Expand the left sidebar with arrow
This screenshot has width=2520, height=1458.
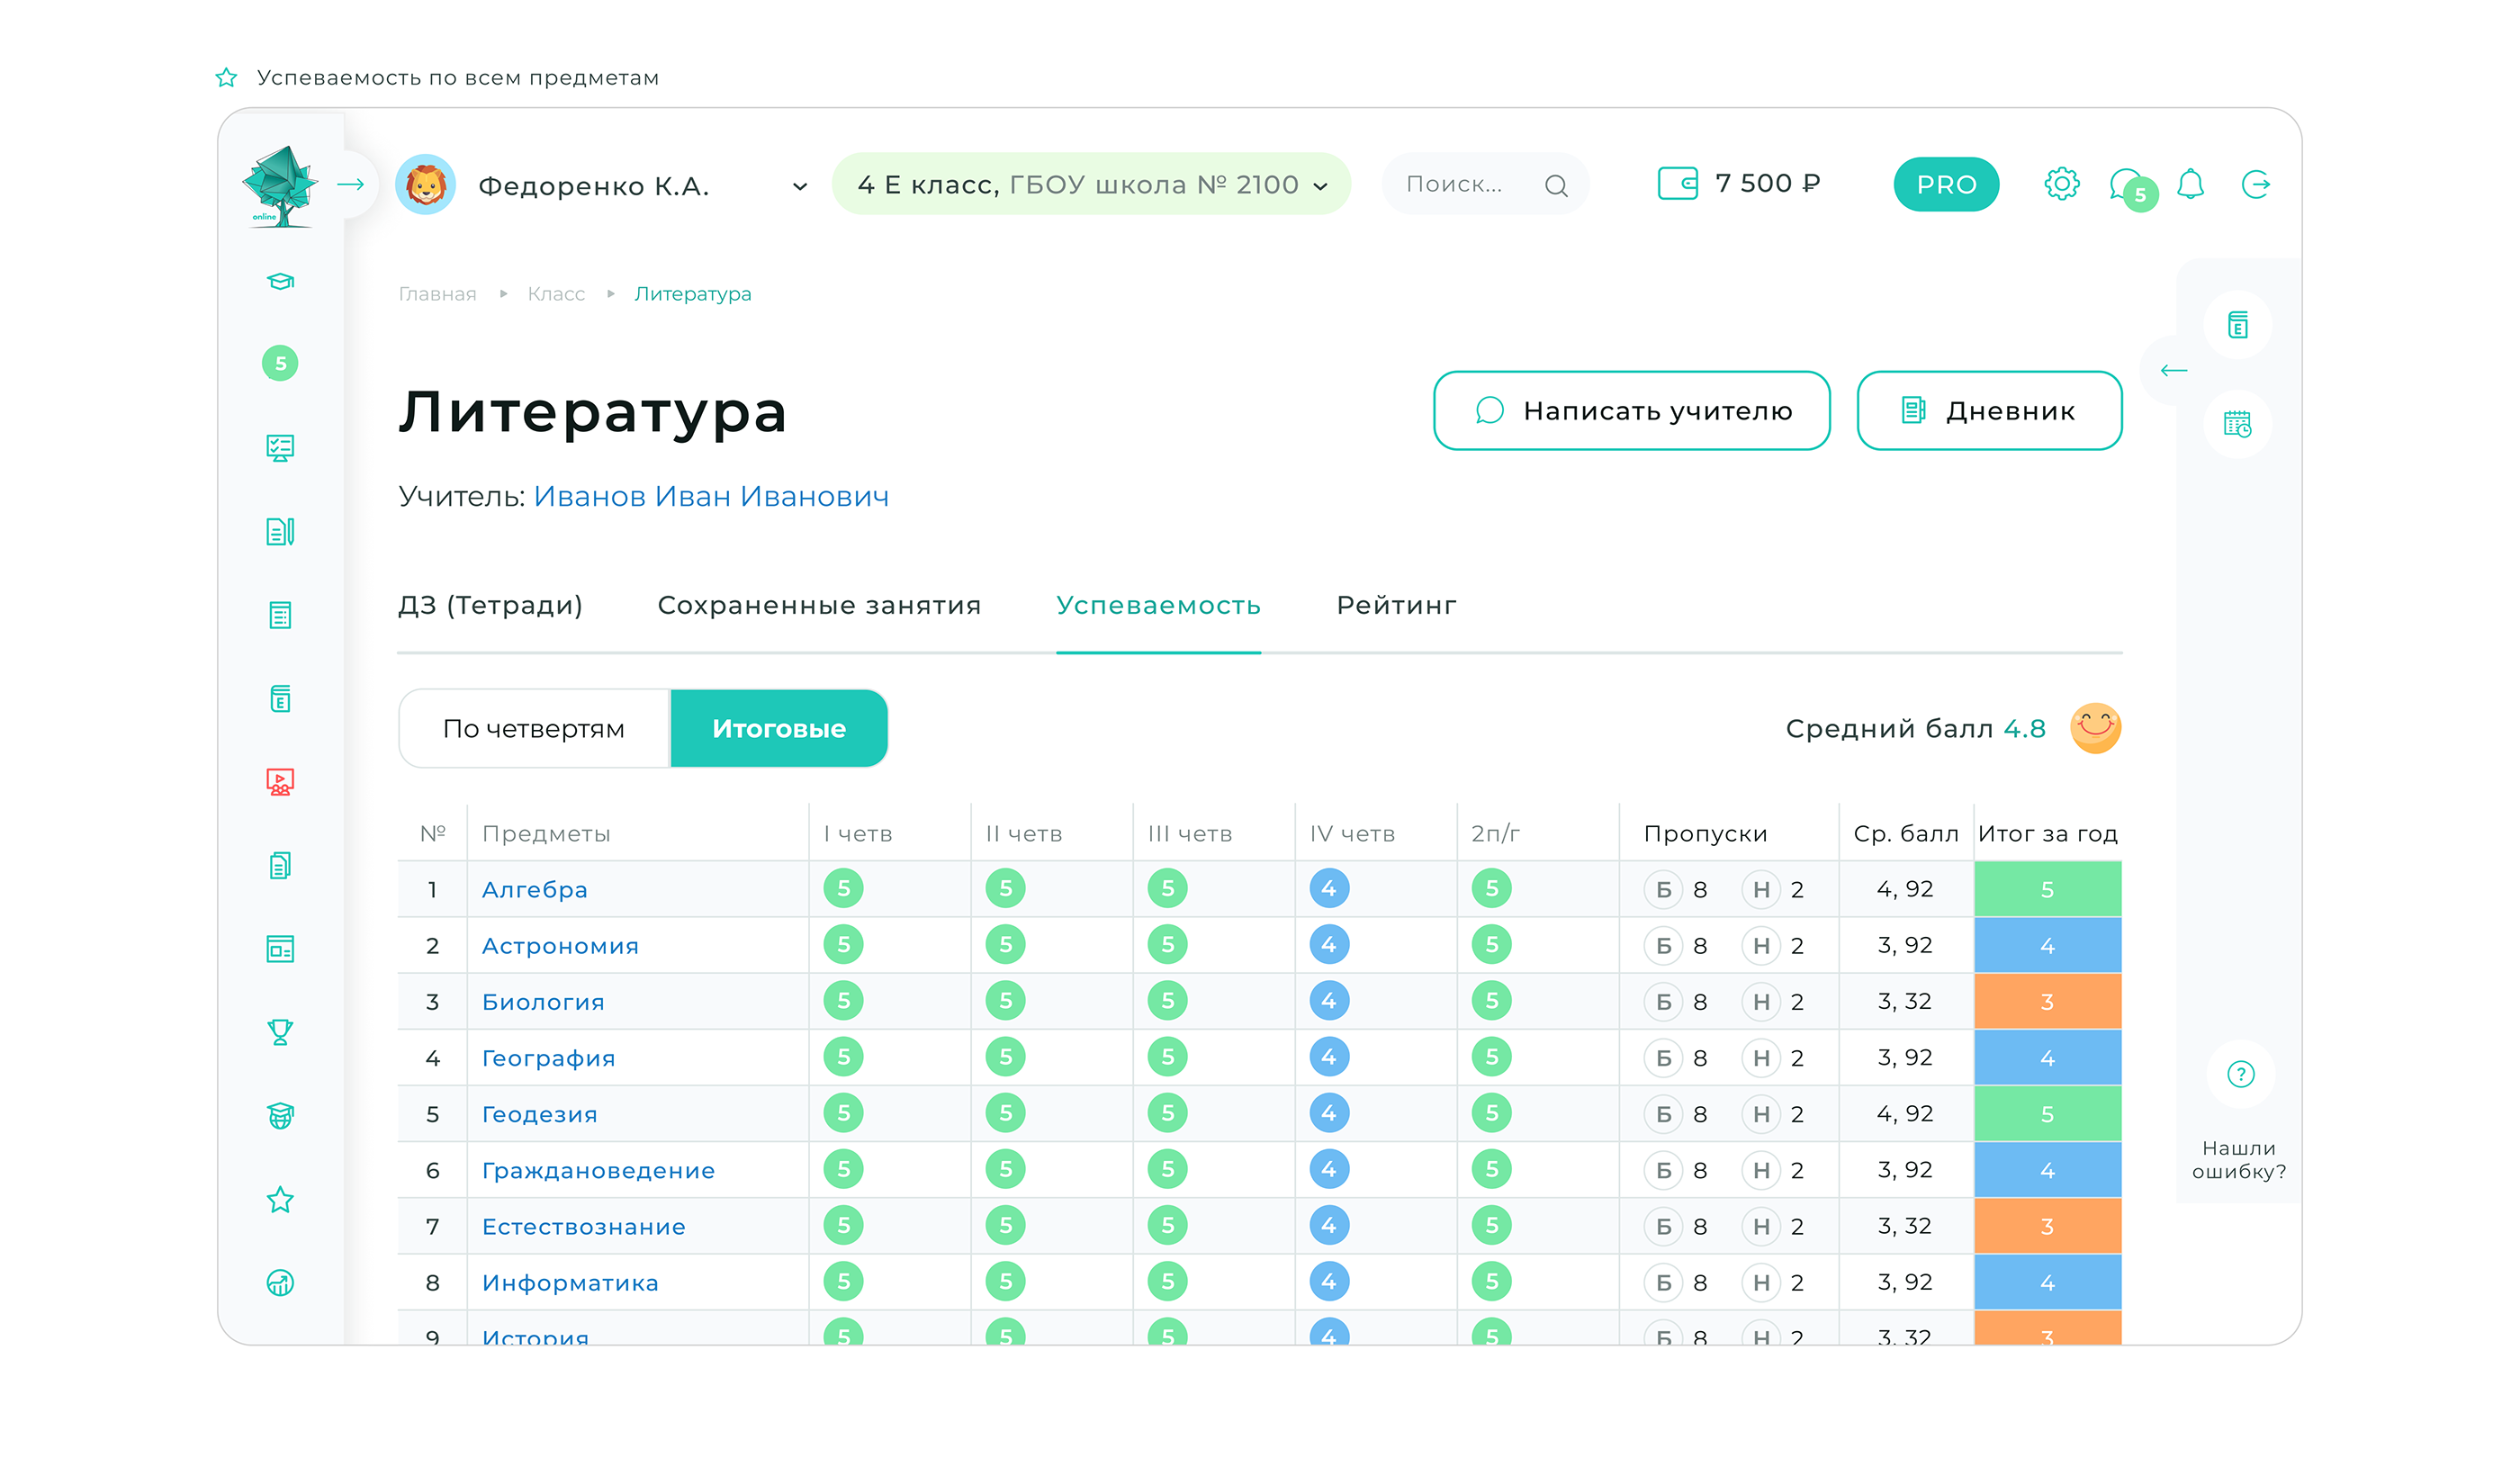350,184
